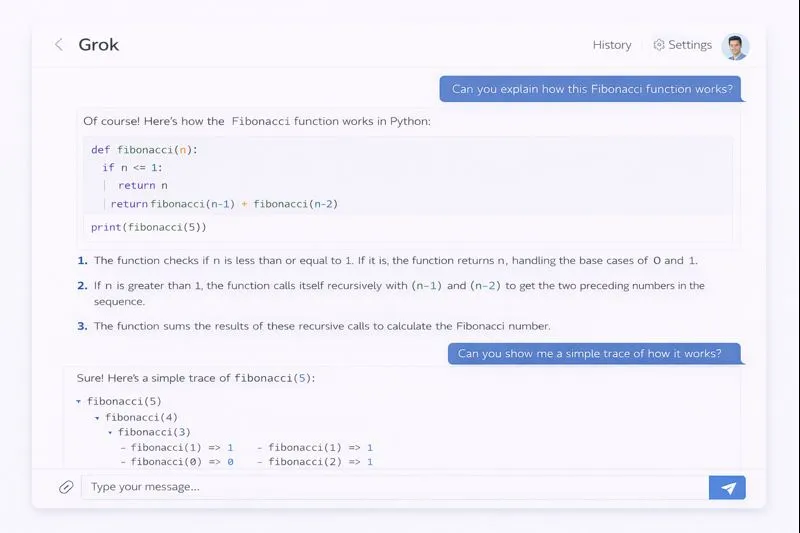Open the History link
Viewport: 800px width, 533px height.
point(612,45)
